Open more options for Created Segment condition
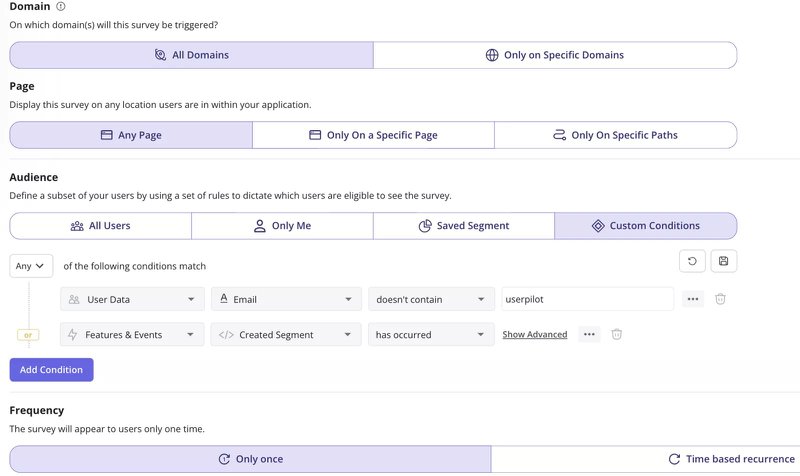 click(589, 335)
